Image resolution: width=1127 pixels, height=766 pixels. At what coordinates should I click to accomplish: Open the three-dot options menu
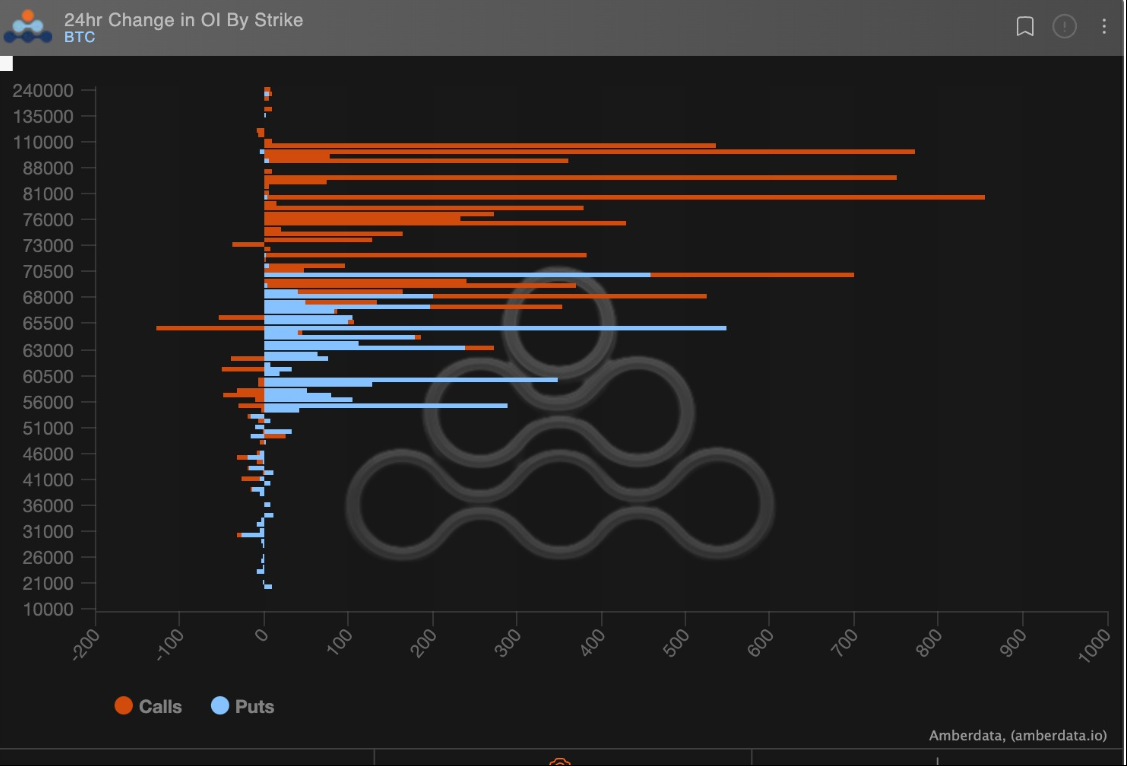(x=1104, y=27)
